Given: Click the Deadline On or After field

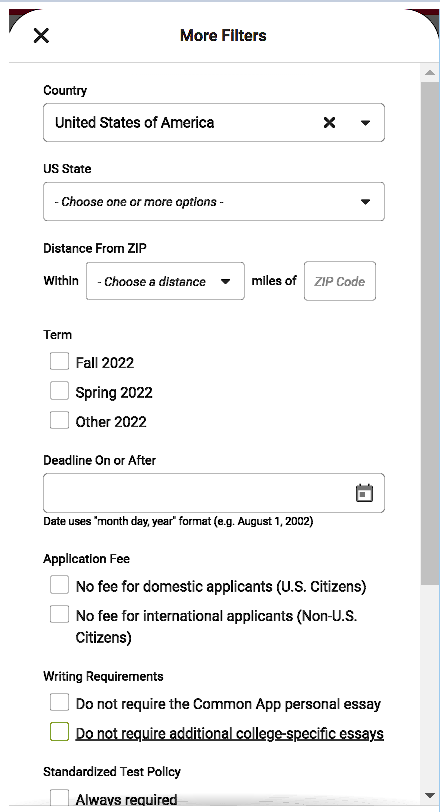Looking at the screenshot, I should [x=214, y=493].
